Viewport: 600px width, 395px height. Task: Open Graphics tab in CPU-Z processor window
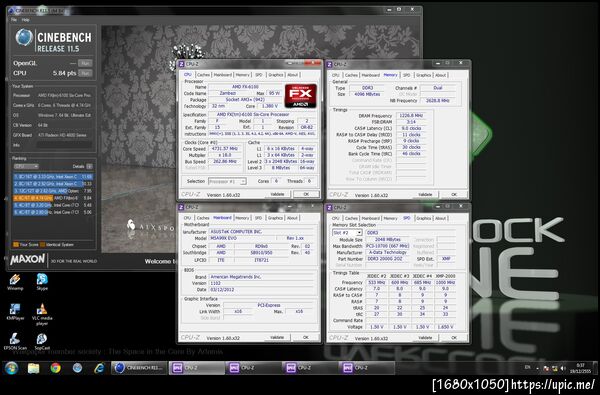pos(276,75)
